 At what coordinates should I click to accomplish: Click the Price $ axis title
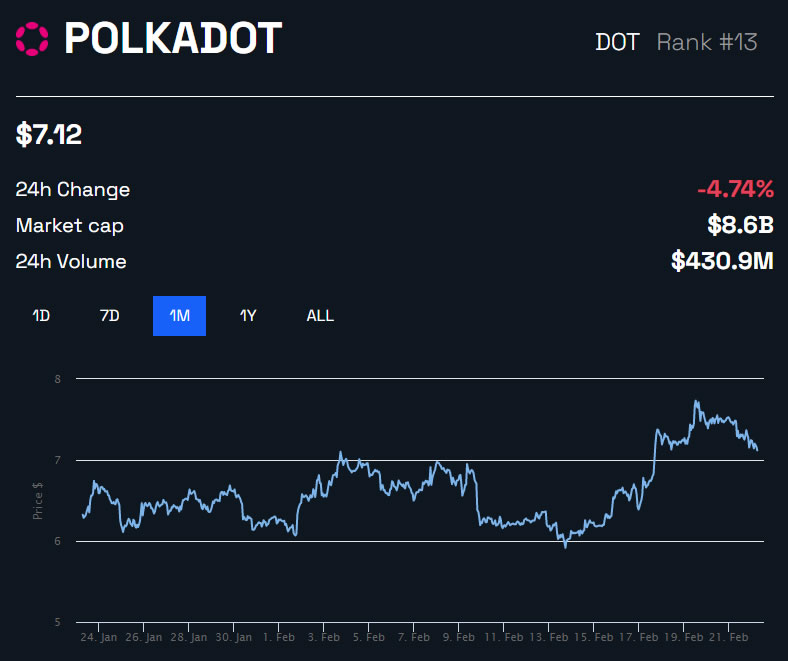[x=38, y=501]
